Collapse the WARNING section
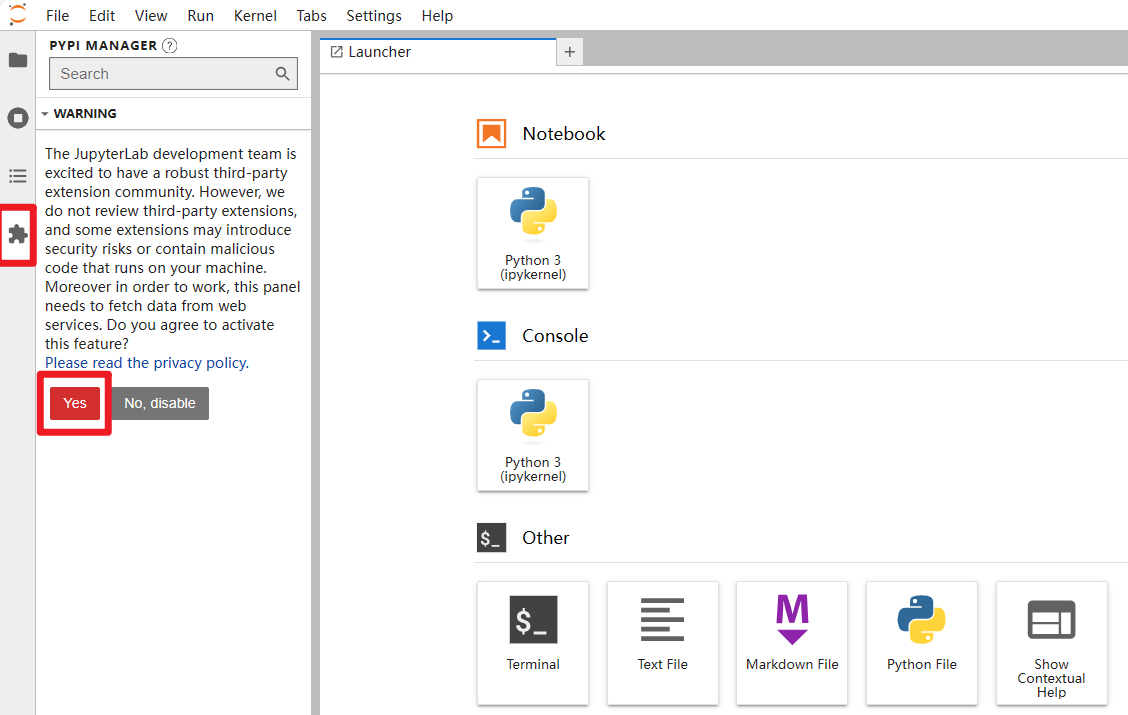Screen dimensions: 1128x715 (45, 114)
